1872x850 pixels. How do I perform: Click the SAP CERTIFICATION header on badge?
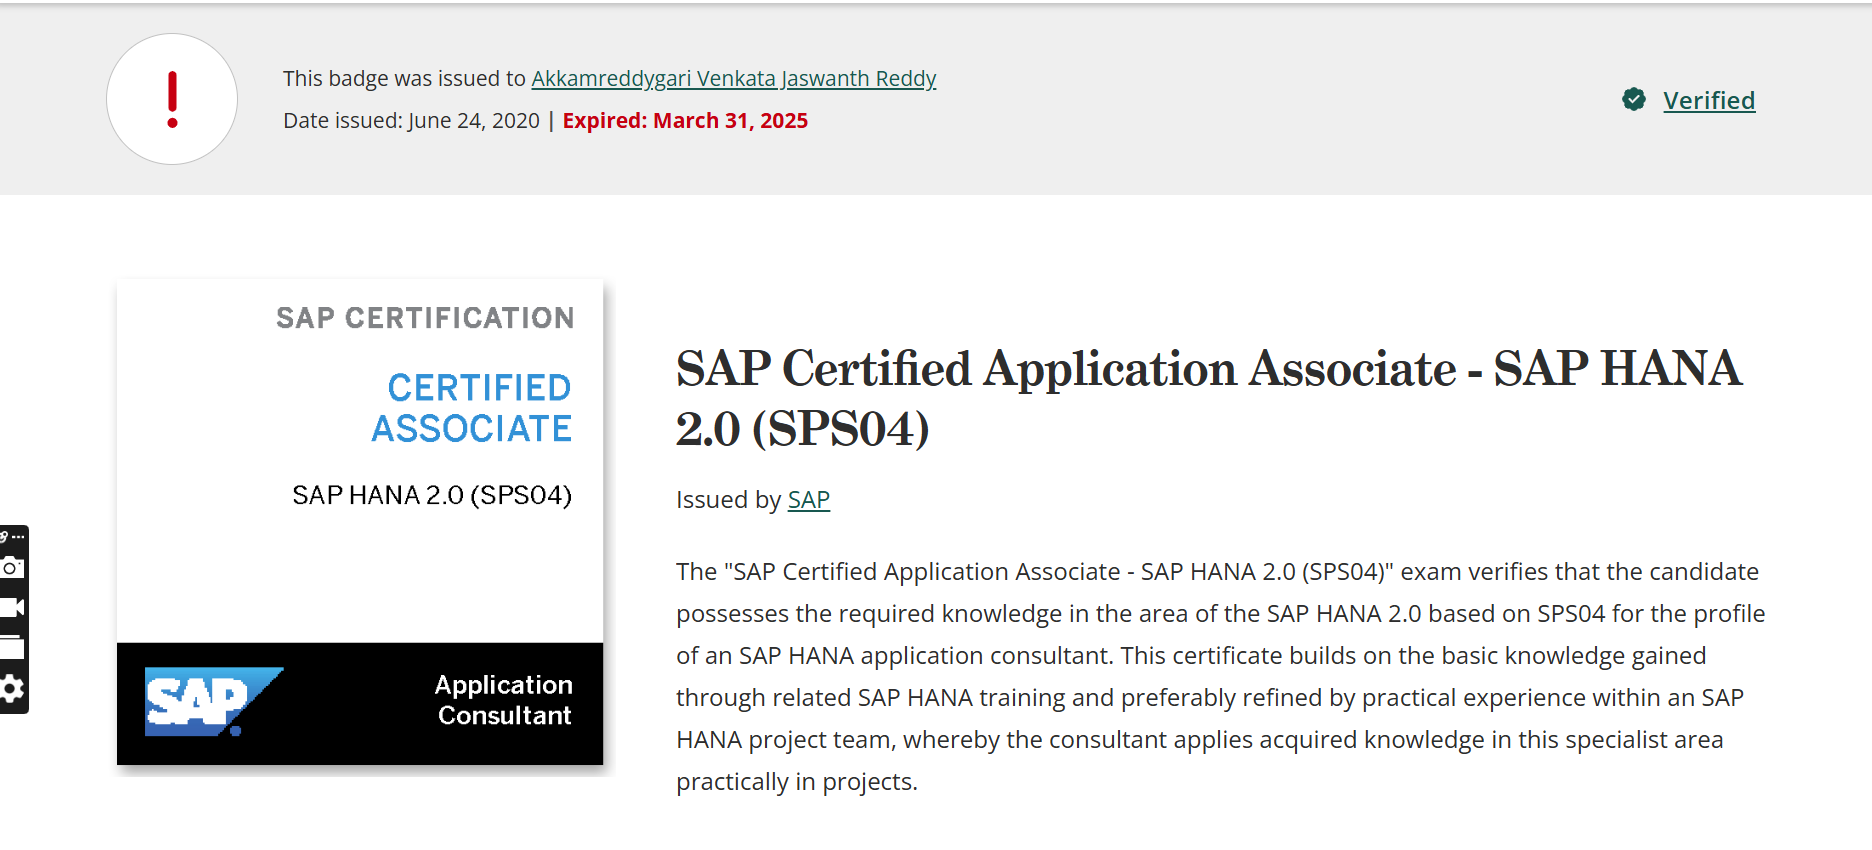pos(425,318)
